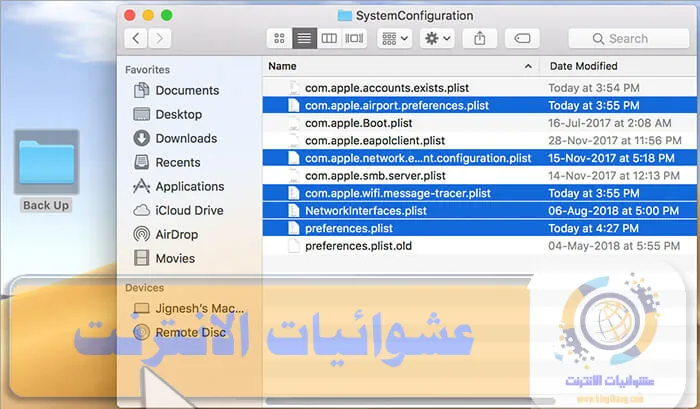Switch to icon view
Image resolution: width=700 pixels, height=409 pixels.
(279, 38)
